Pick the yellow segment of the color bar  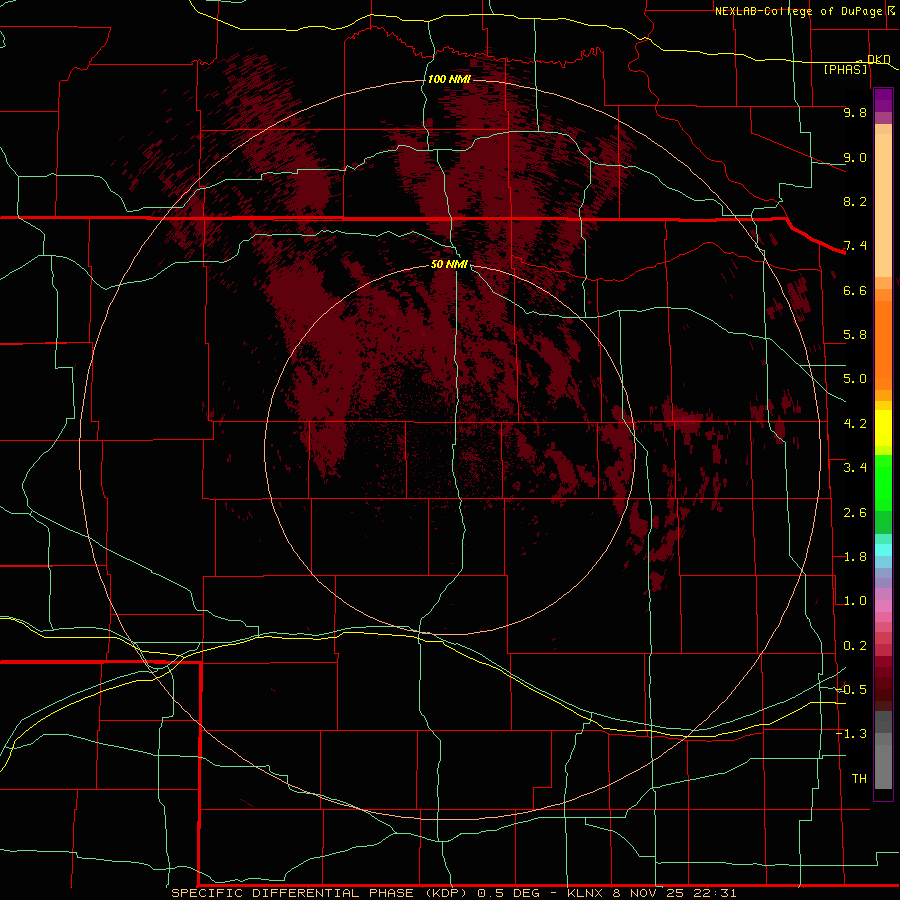tap(883, 428)
